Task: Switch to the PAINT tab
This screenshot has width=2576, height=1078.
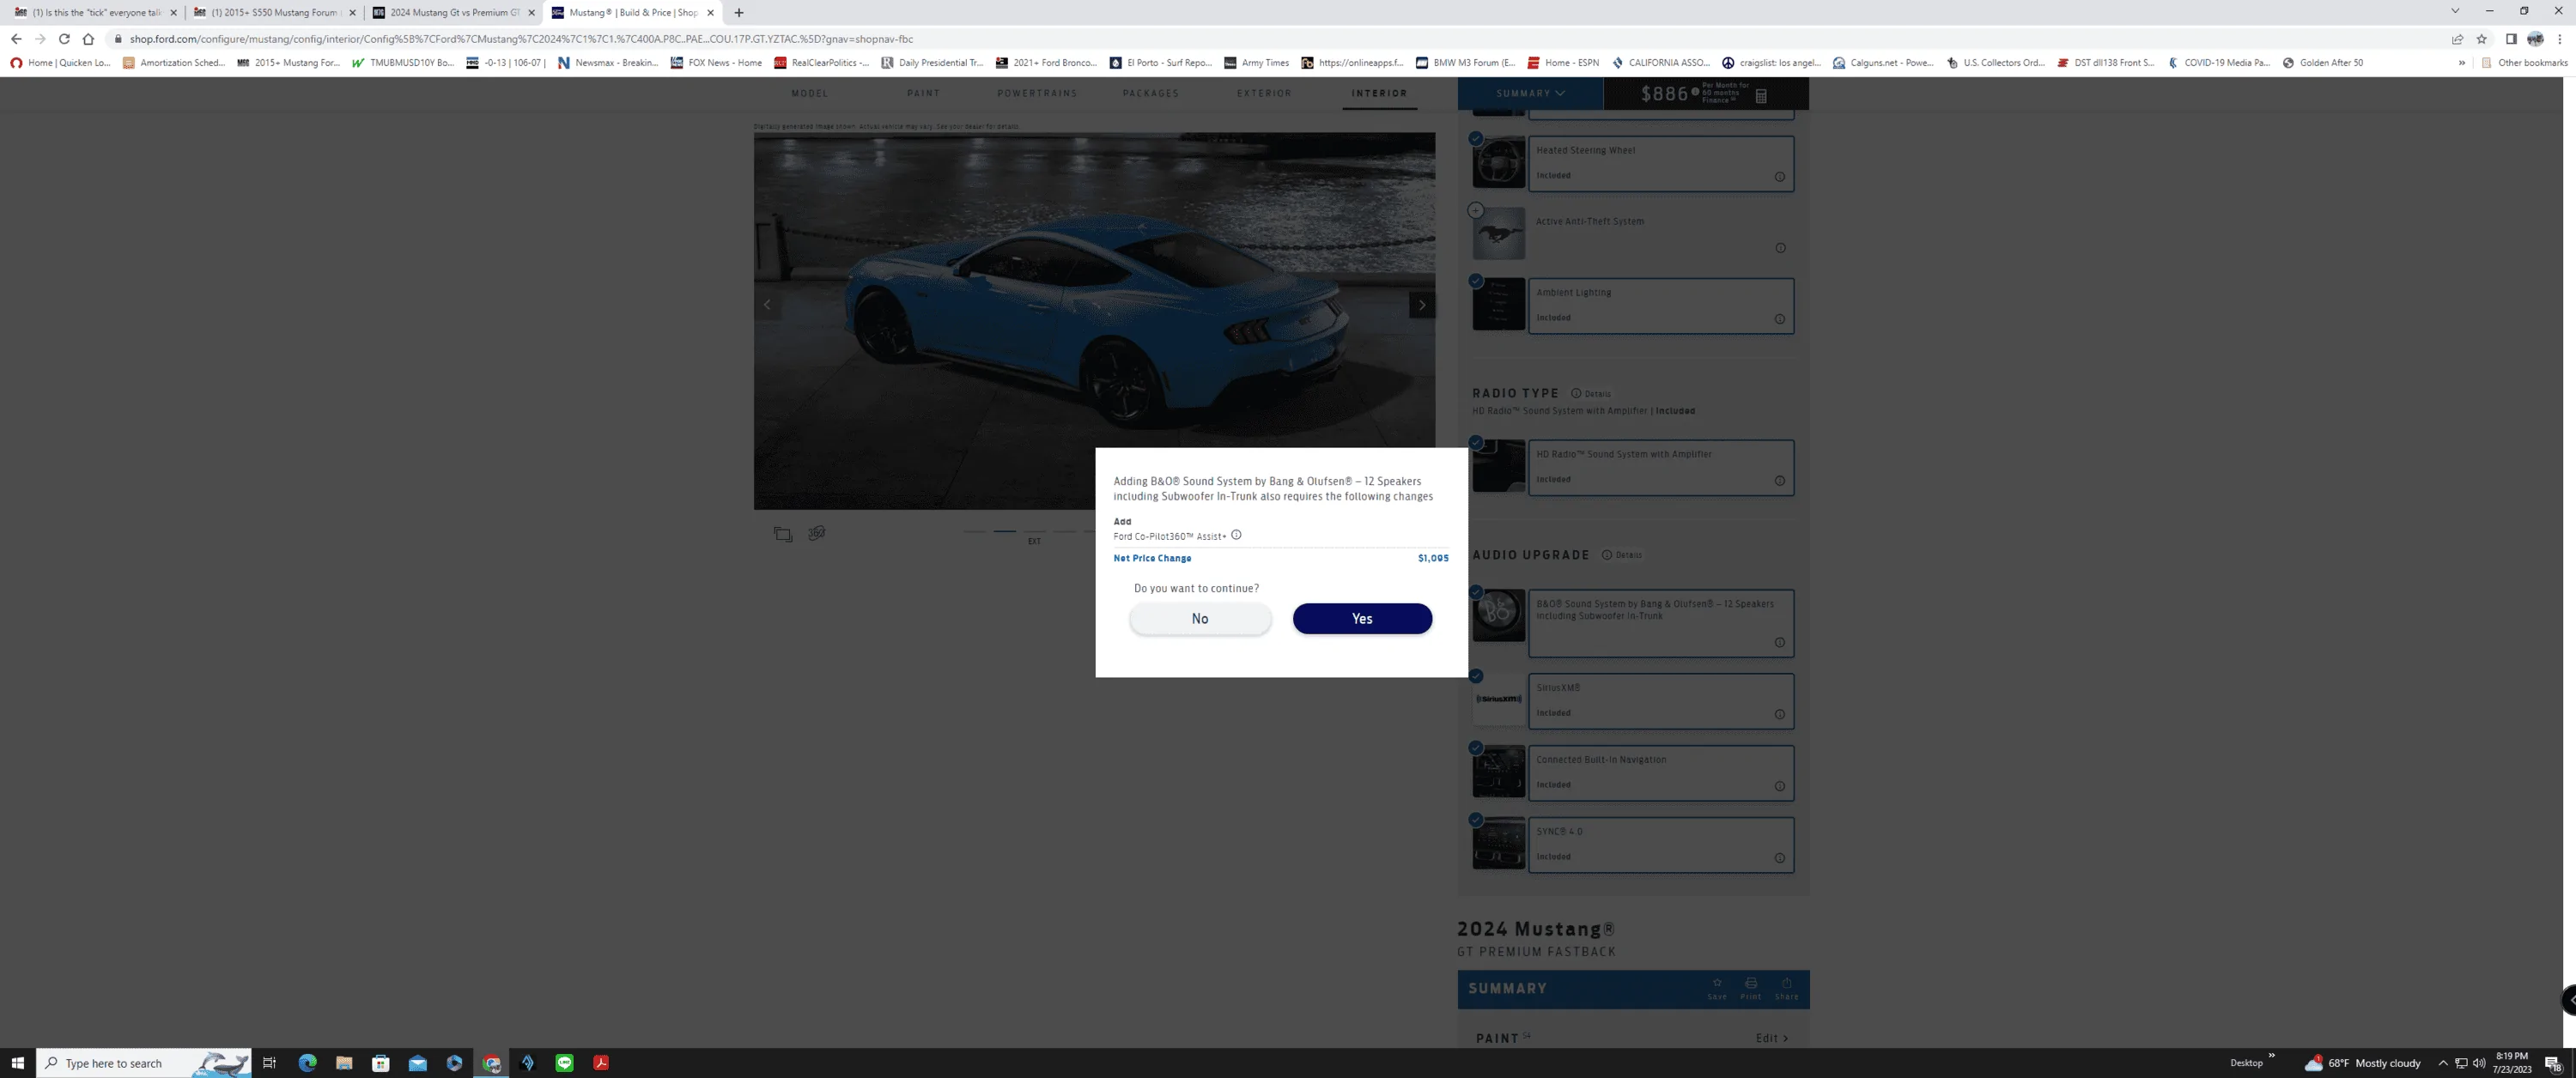Action: coord(924,93)
